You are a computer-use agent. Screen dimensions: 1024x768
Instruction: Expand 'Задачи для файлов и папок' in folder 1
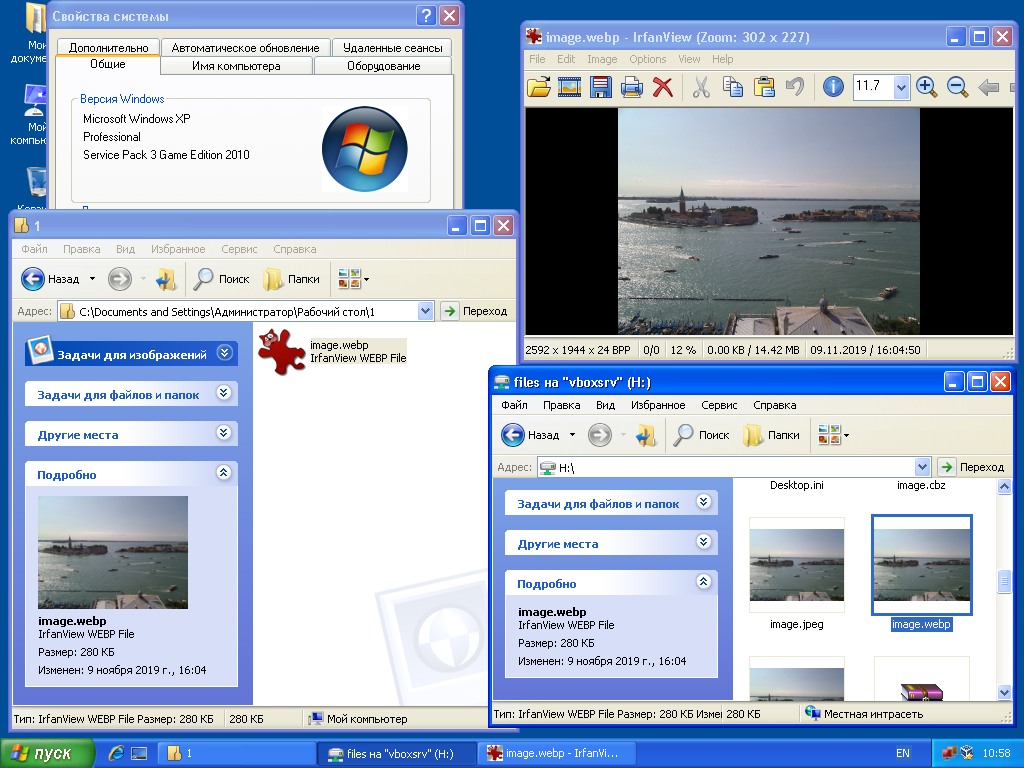click(224, 393)
